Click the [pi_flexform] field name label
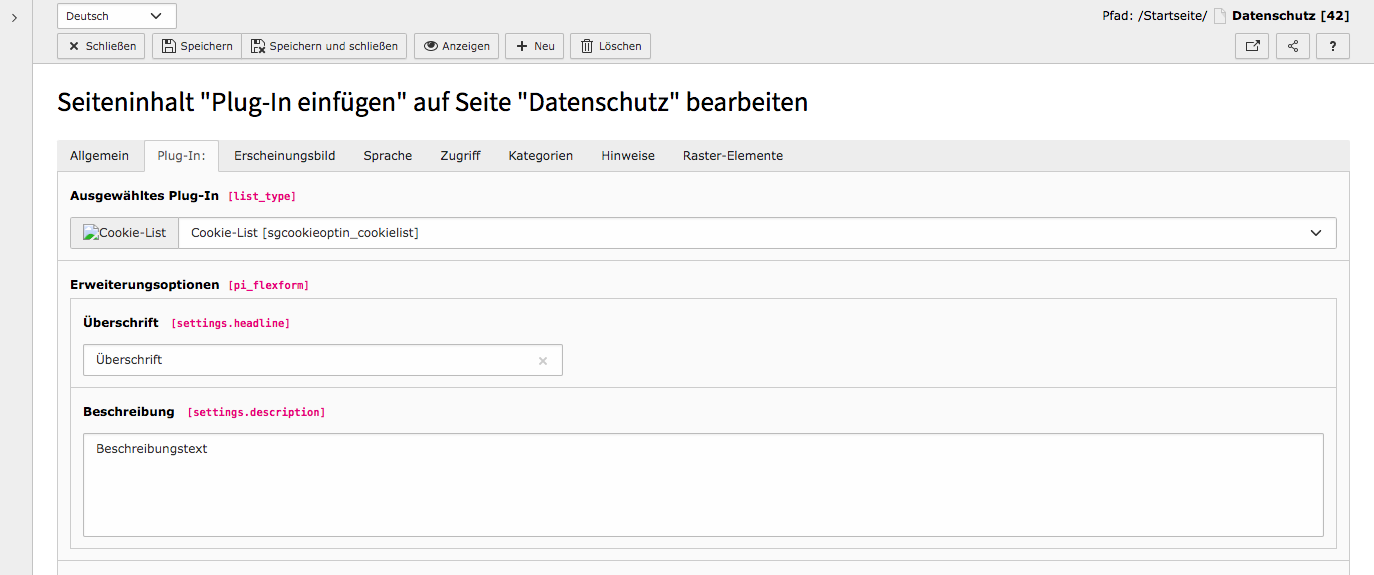Viewport: 1374px width, 575px height. [x=269, y=286]
